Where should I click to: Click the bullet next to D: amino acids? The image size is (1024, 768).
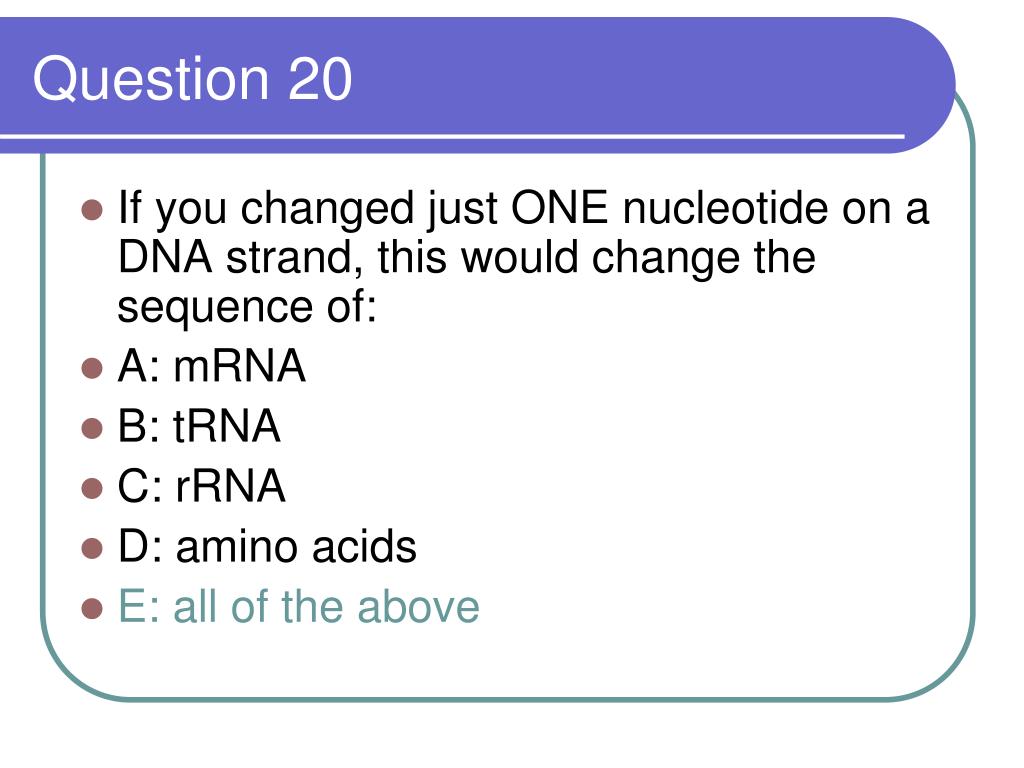pos(92,549)
